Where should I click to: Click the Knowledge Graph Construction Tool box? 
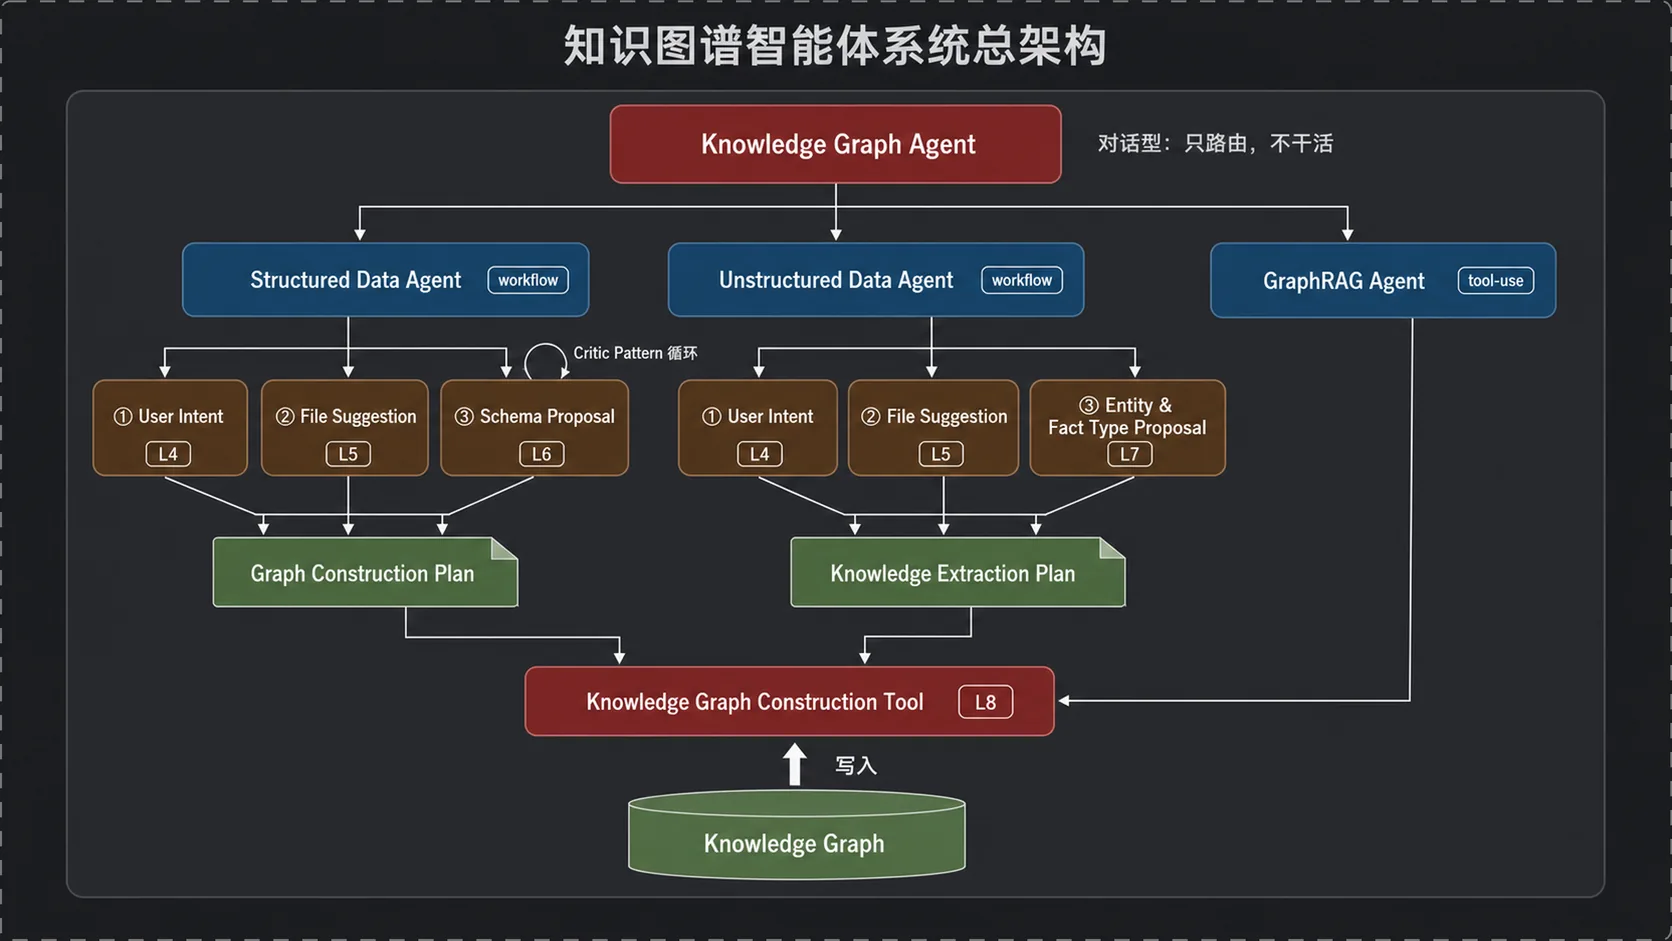pyautogui.click(x=789, y=702)
